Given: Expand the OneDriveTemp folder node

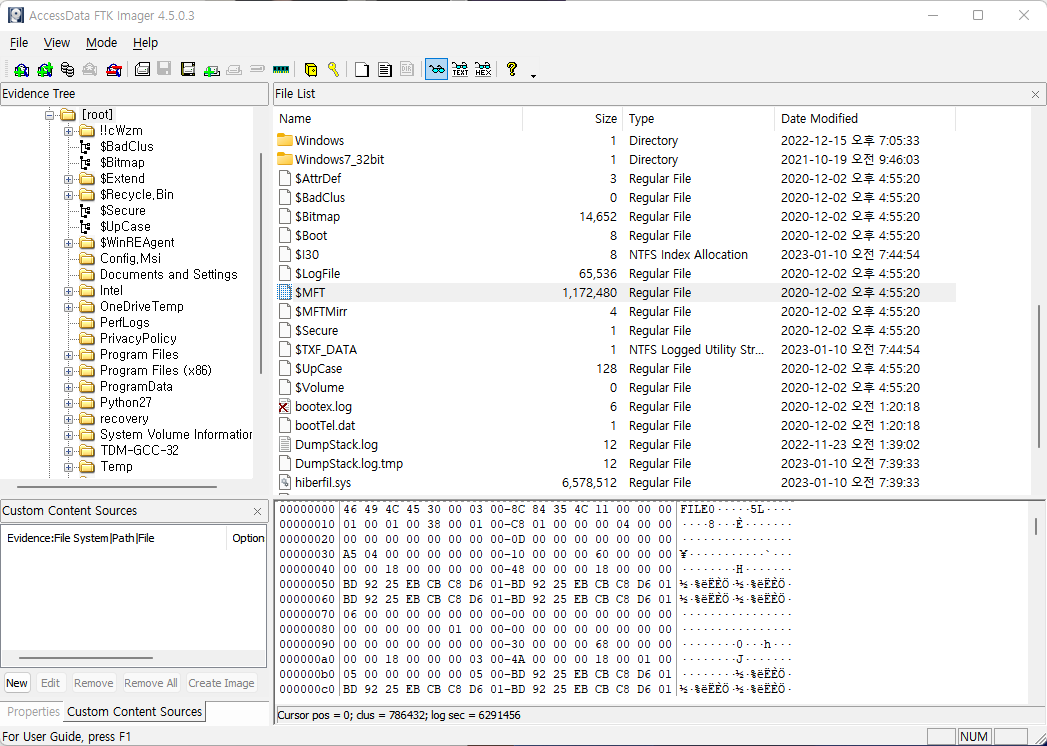Looking at the screenshot, I should [68, 307].
